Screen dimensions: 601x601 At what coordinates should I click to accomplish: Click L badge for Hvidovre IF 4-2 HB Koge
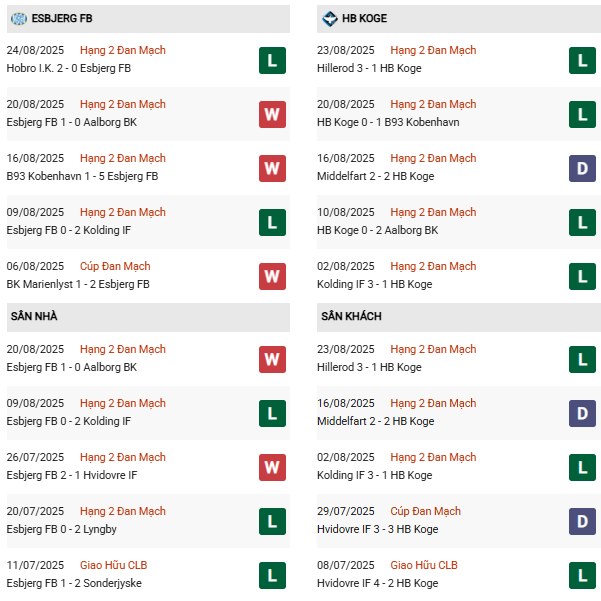tap(582, 575)
